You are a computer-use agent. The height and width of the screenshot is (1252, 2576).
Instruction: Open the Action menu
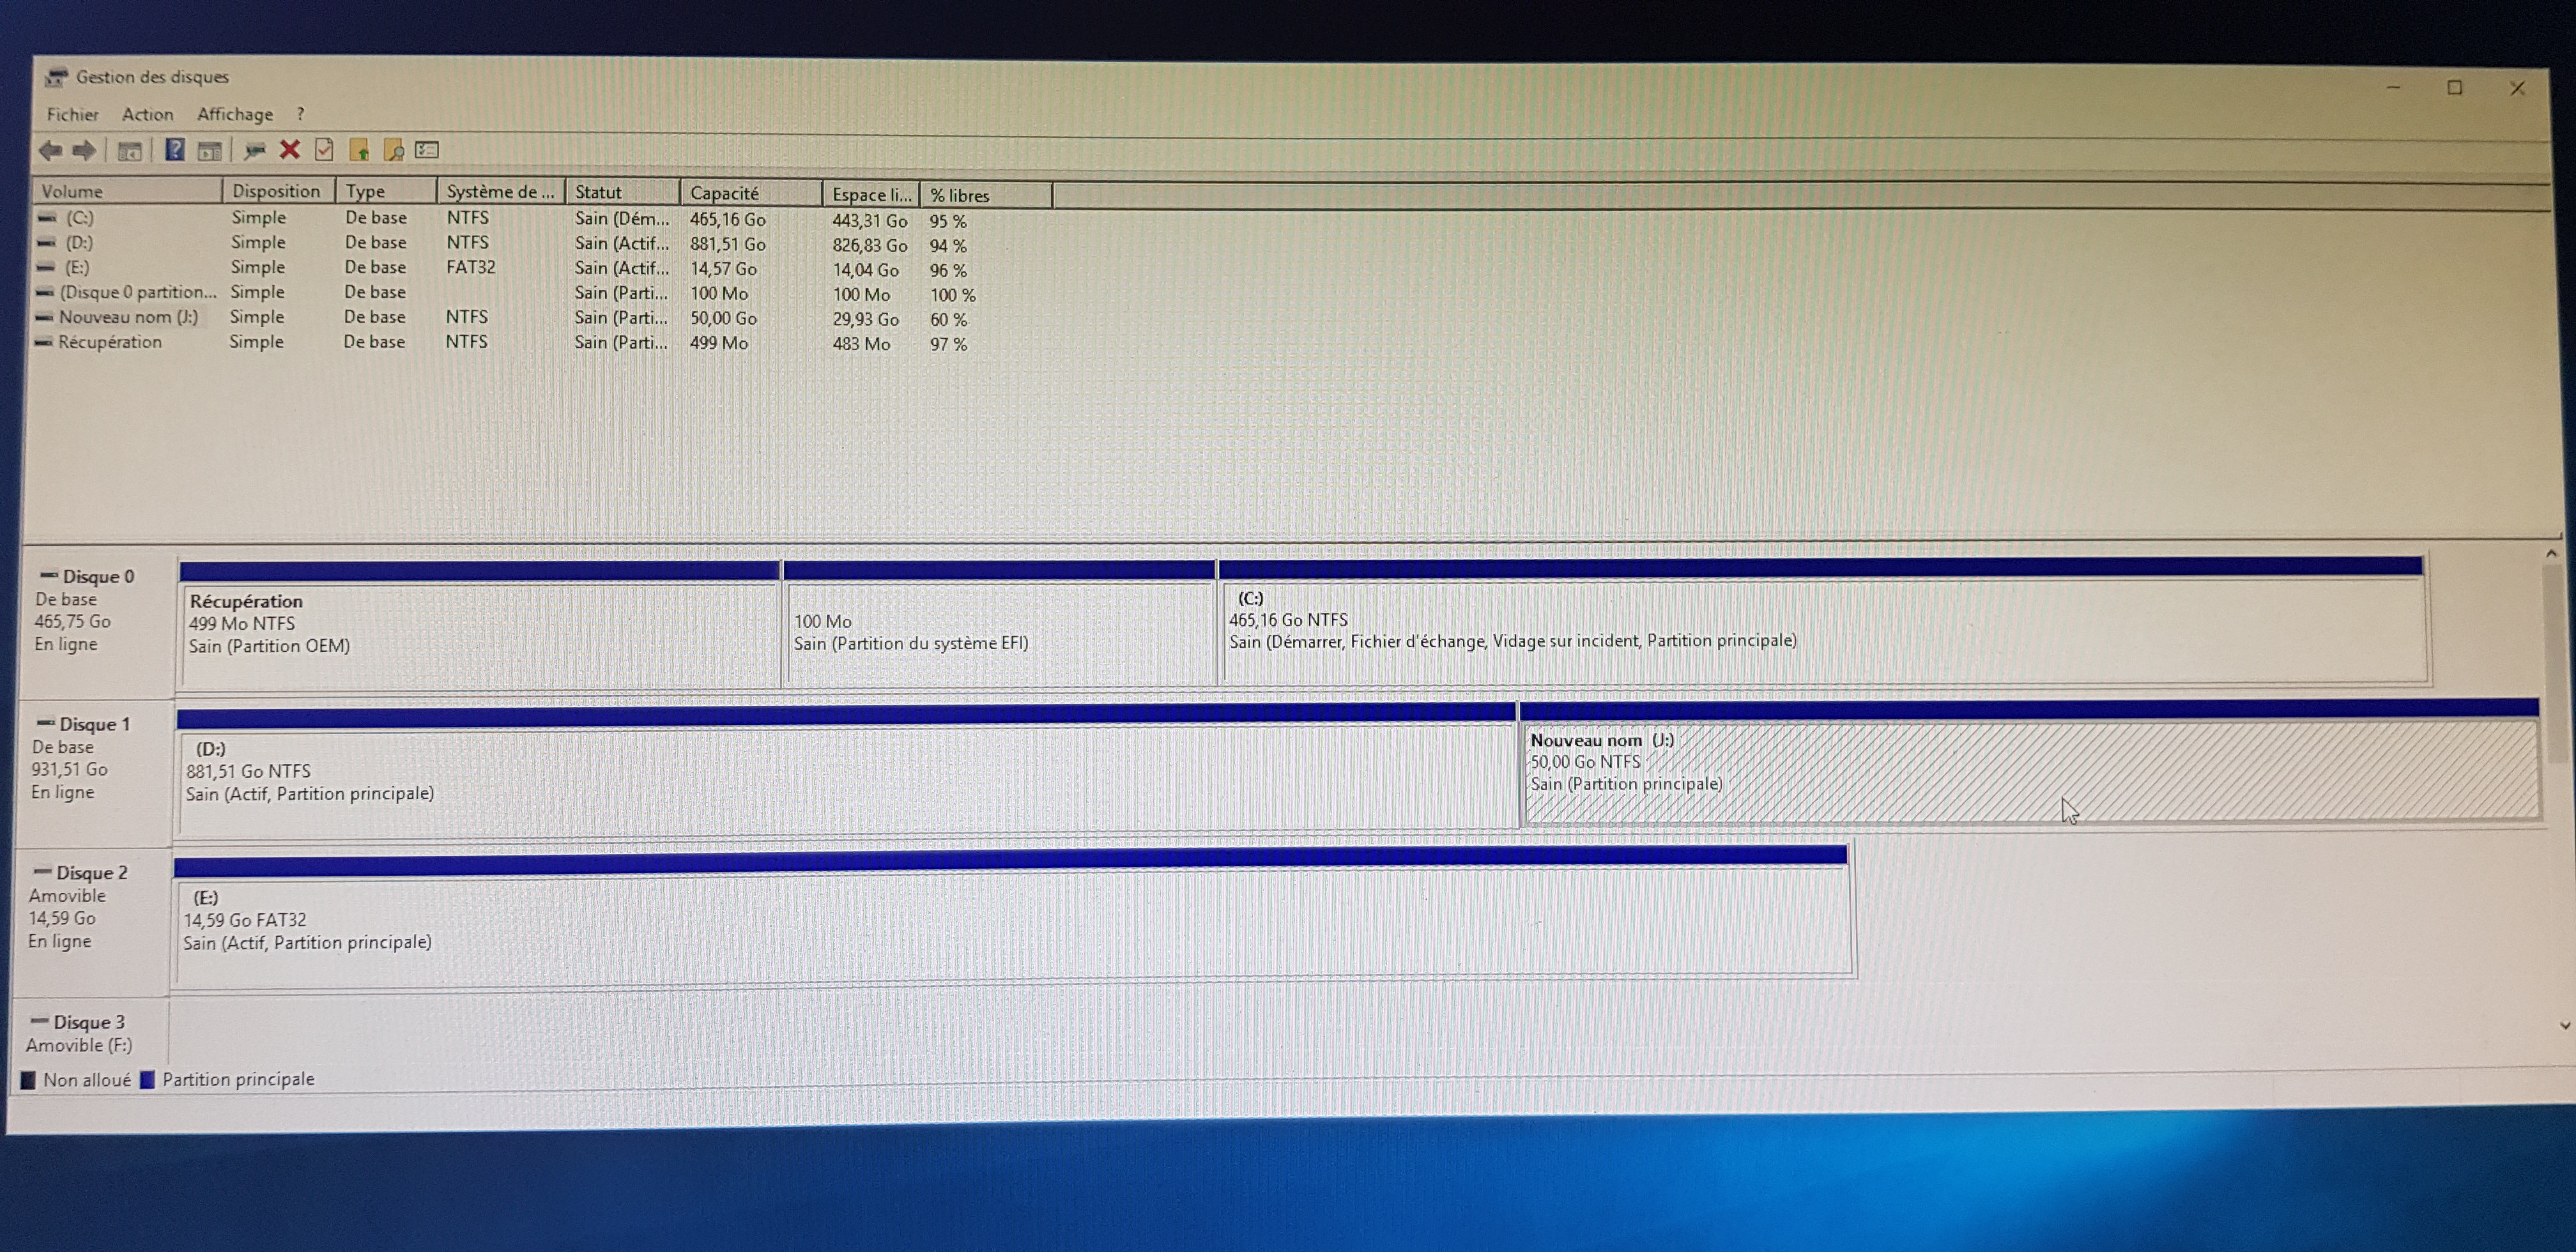(147, 115)
